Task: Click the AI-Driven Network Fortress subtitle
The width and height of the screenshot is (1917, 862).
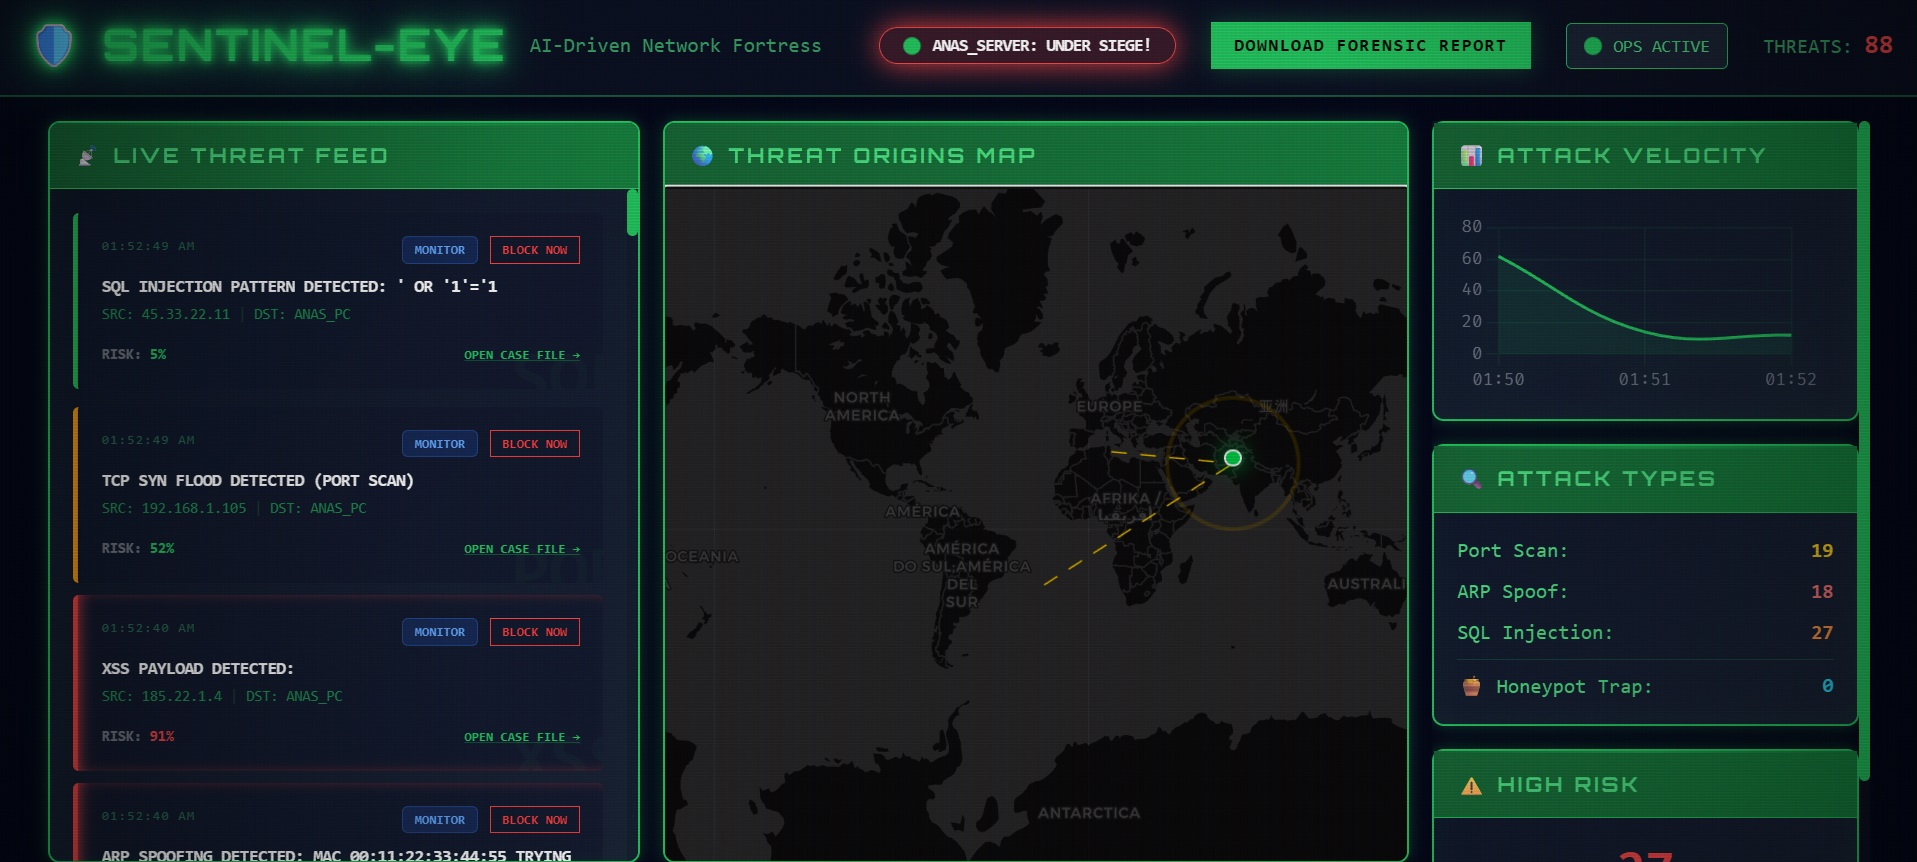Action: coord(675,46)
